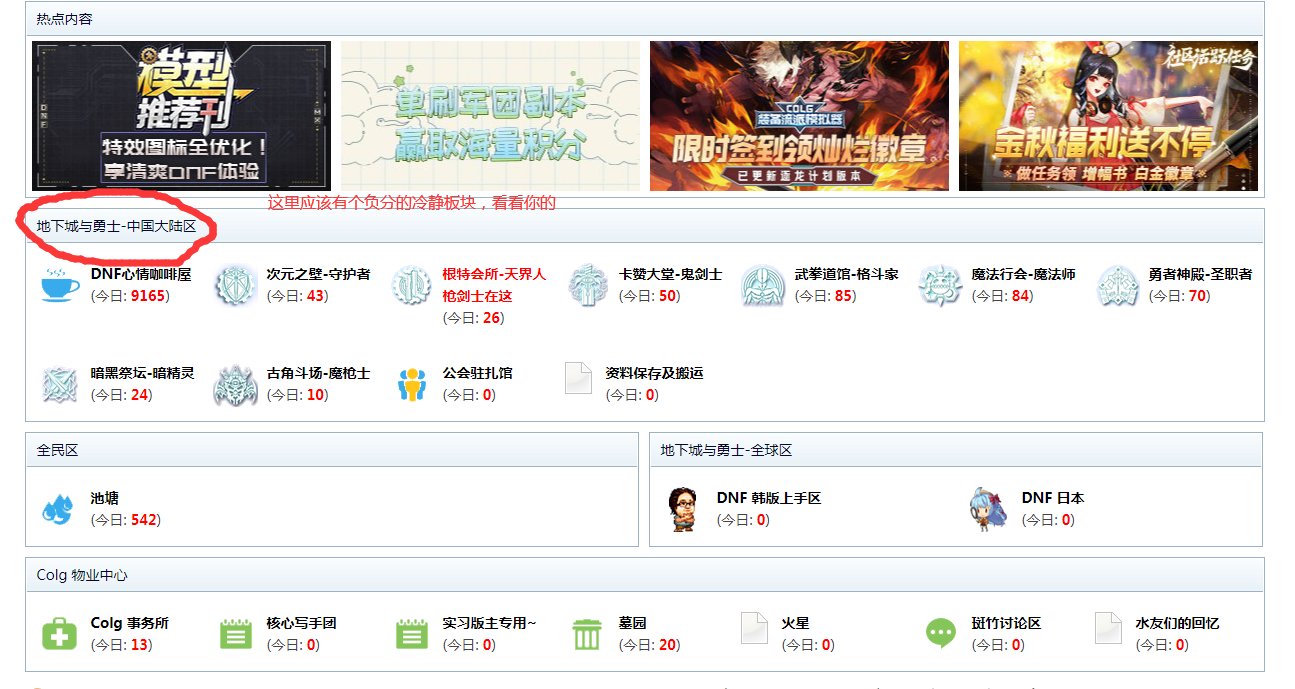Click the 热点内容 section header
This screenshot has width=1295, height=689.
coord(65,19)
